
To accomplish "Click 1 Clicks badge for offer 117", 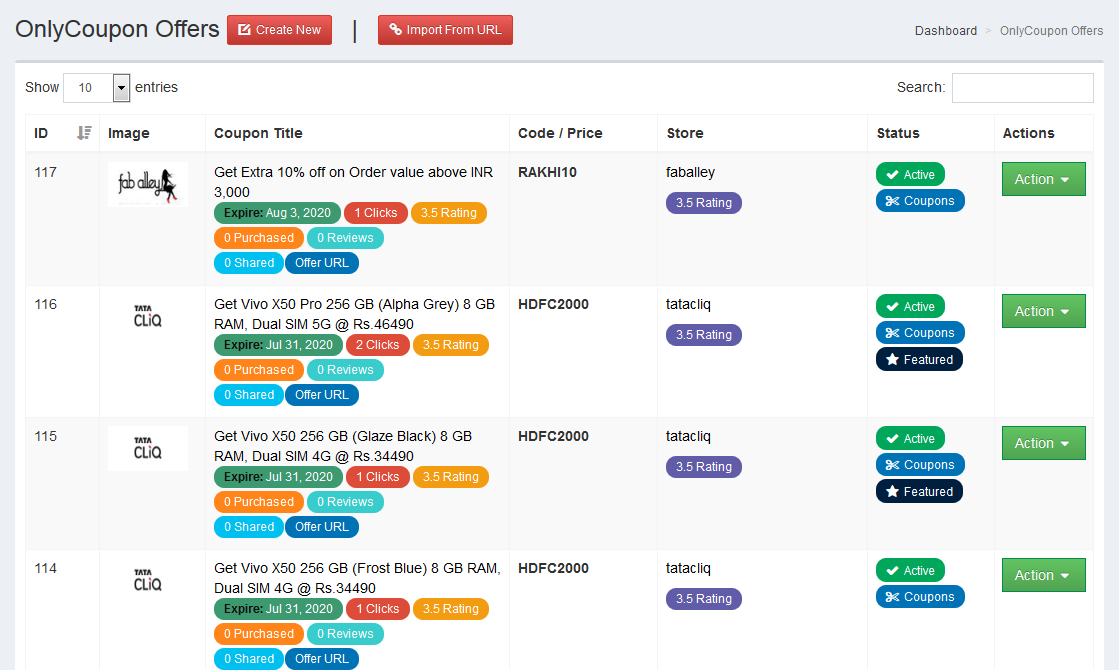I will tap(376, 213).
